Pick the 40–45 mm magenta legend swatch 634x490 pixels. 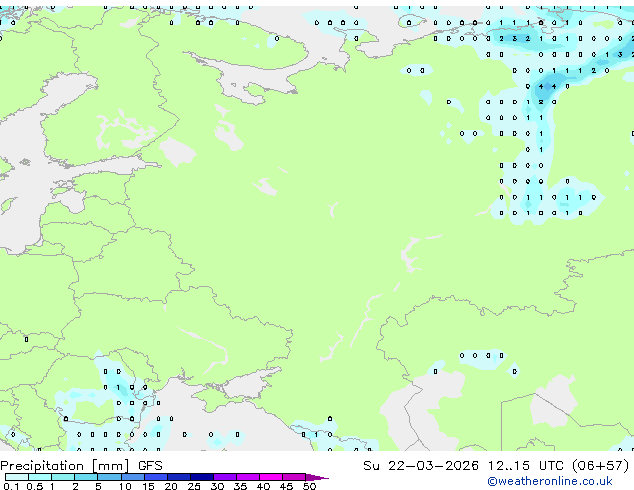(x=271, y=477)
